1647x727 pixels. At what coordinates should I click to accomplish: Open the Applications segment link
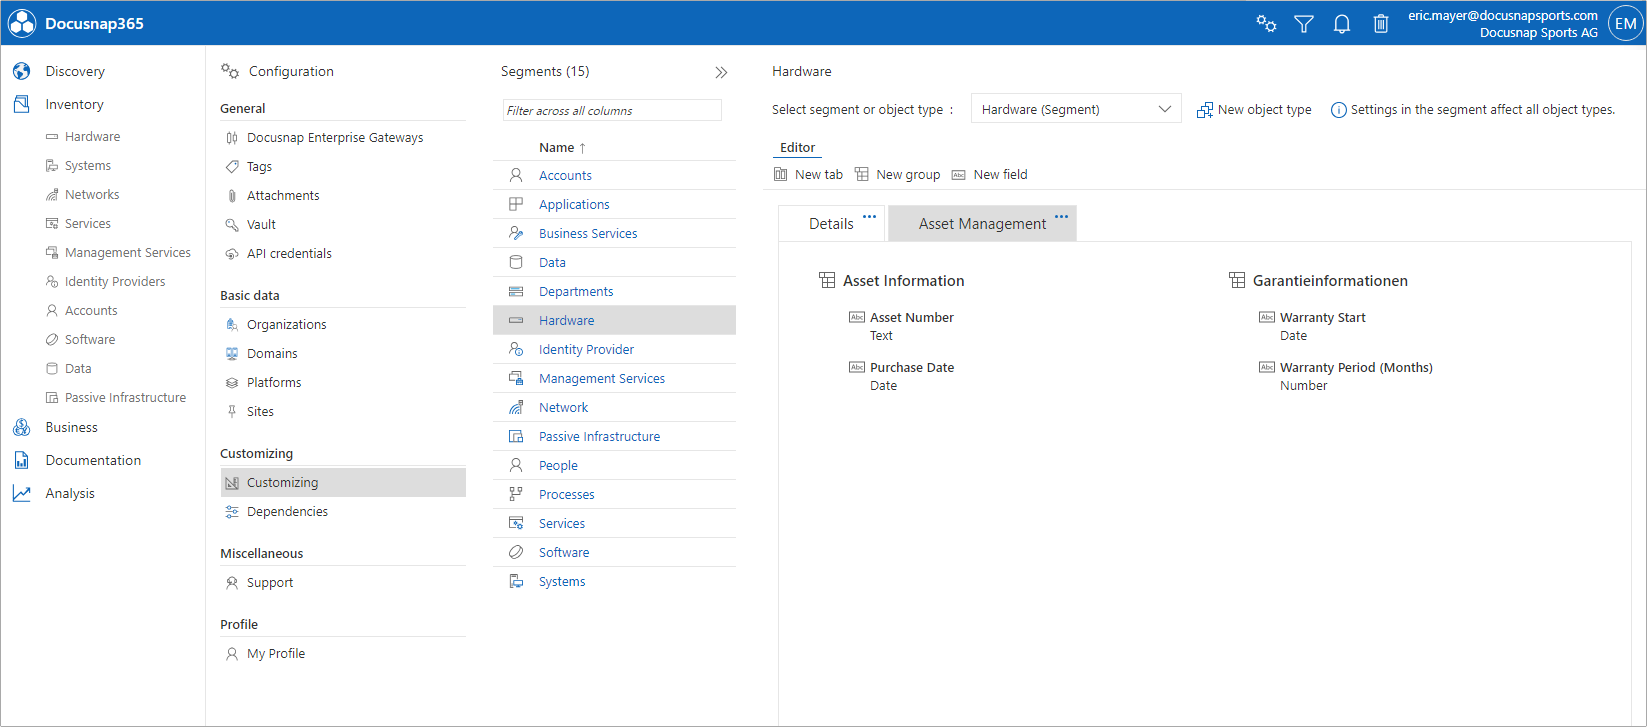pyautogui.click(x=574, y=204)
